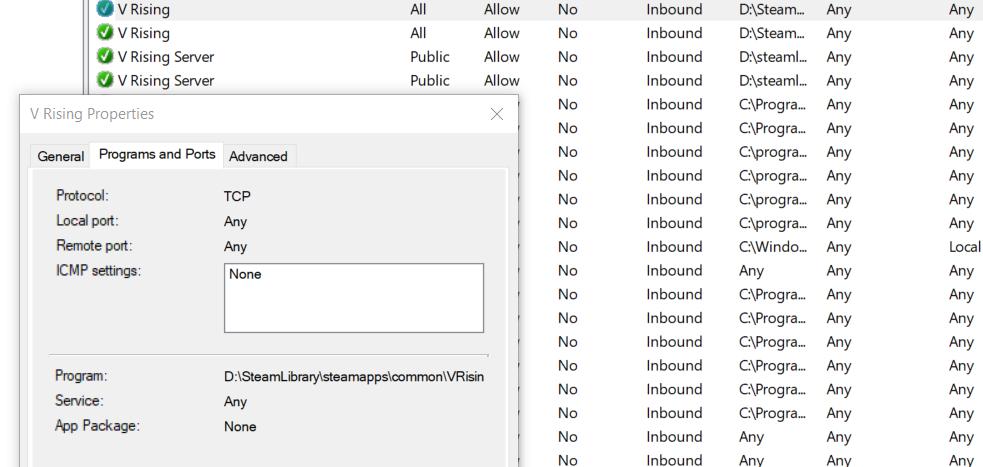Select the Programs and Ports tab
This screenshot has width=983, height=467.
click(x=157, y=154)
